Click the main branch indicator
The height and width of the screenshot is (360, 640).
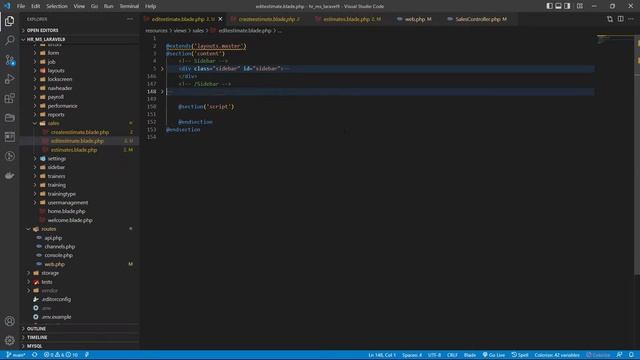(x=16, y=355)
